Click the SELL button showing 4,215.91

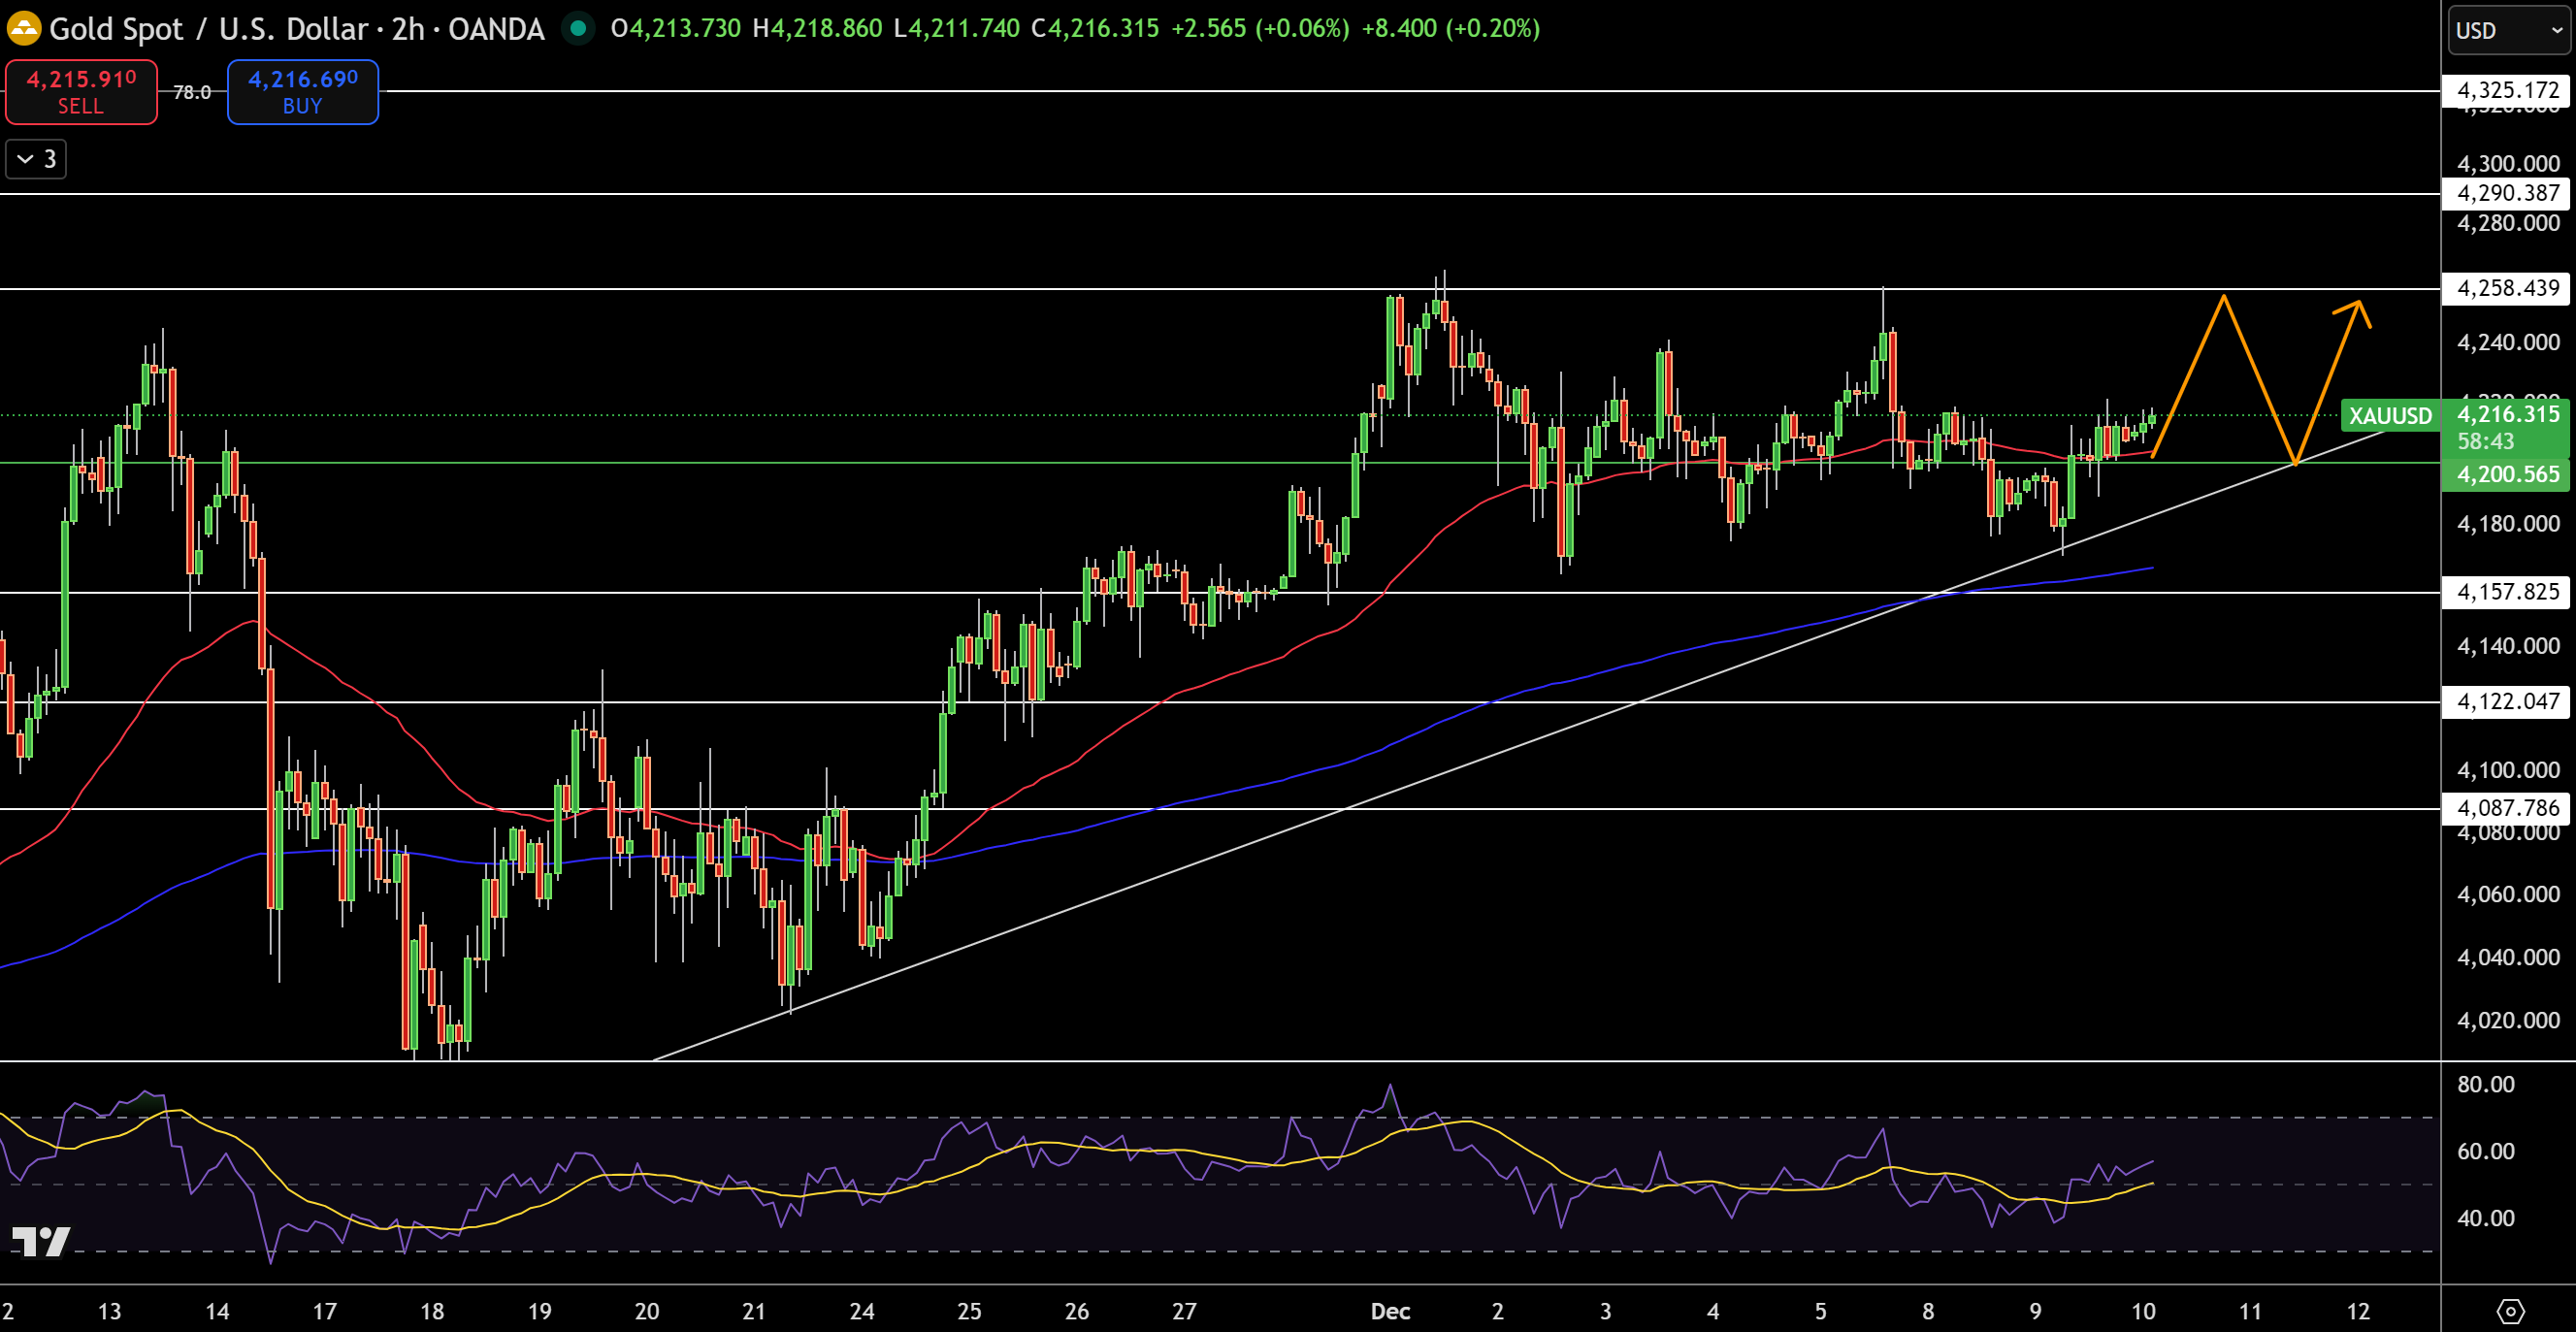(80, 91)
